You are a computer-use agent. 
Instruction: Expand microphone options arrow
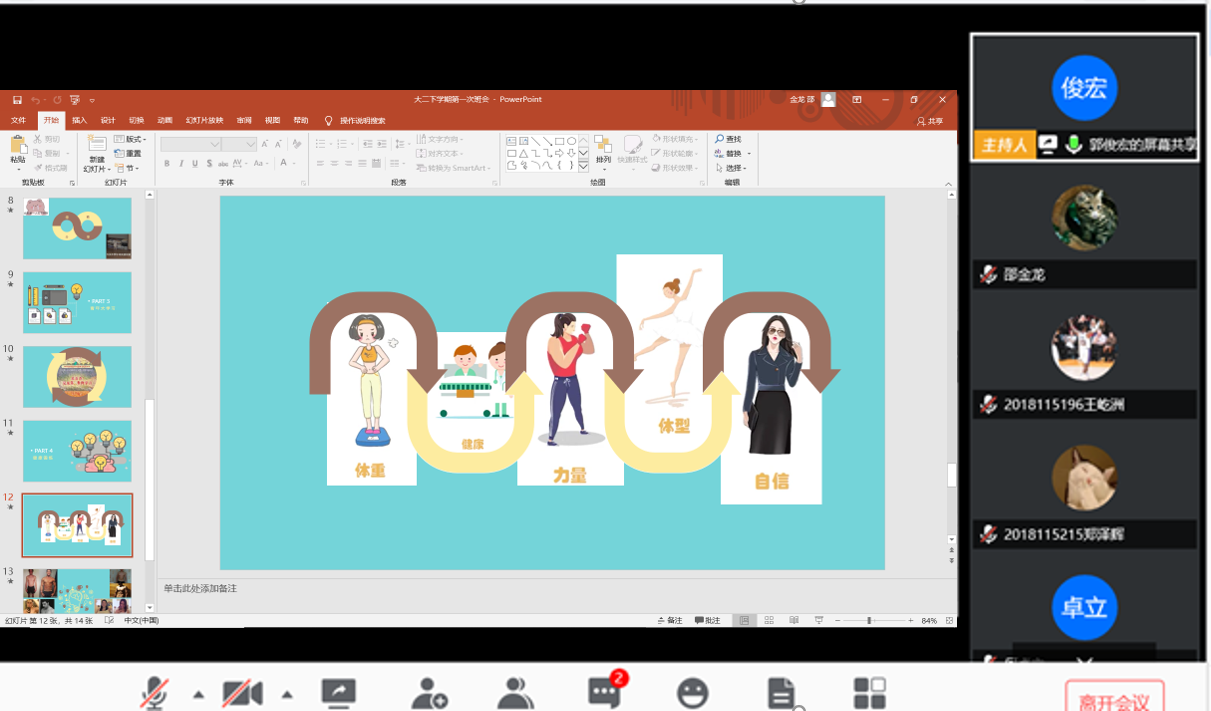tap(198, 694)
